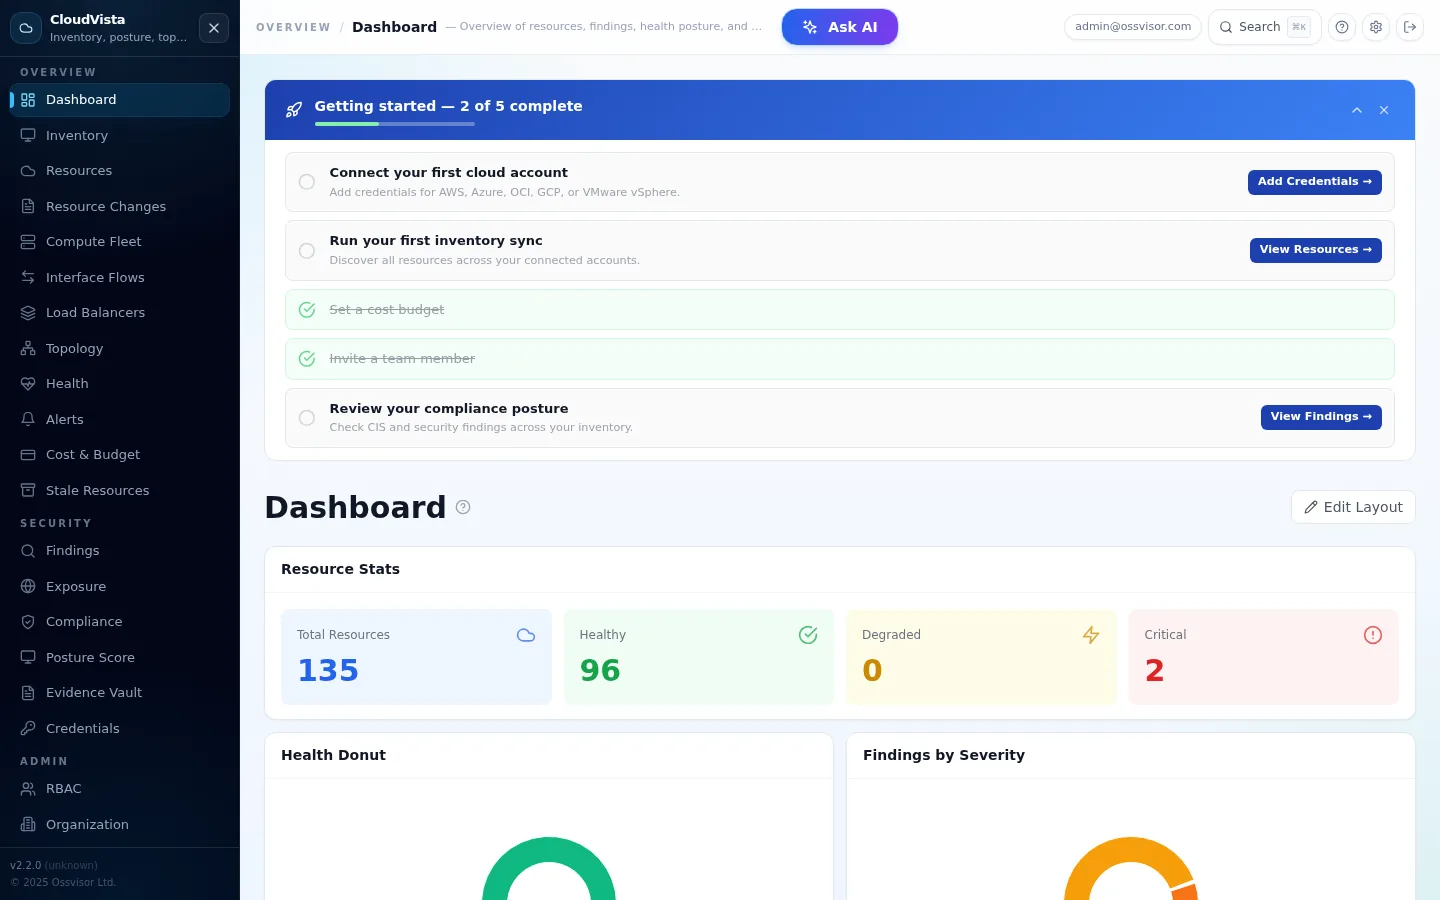The width and height of the screenshot is (1440, 900).
Task: Go to Resource Changes in sidebar
Action: pyautogui.click(x=120, y=206)
